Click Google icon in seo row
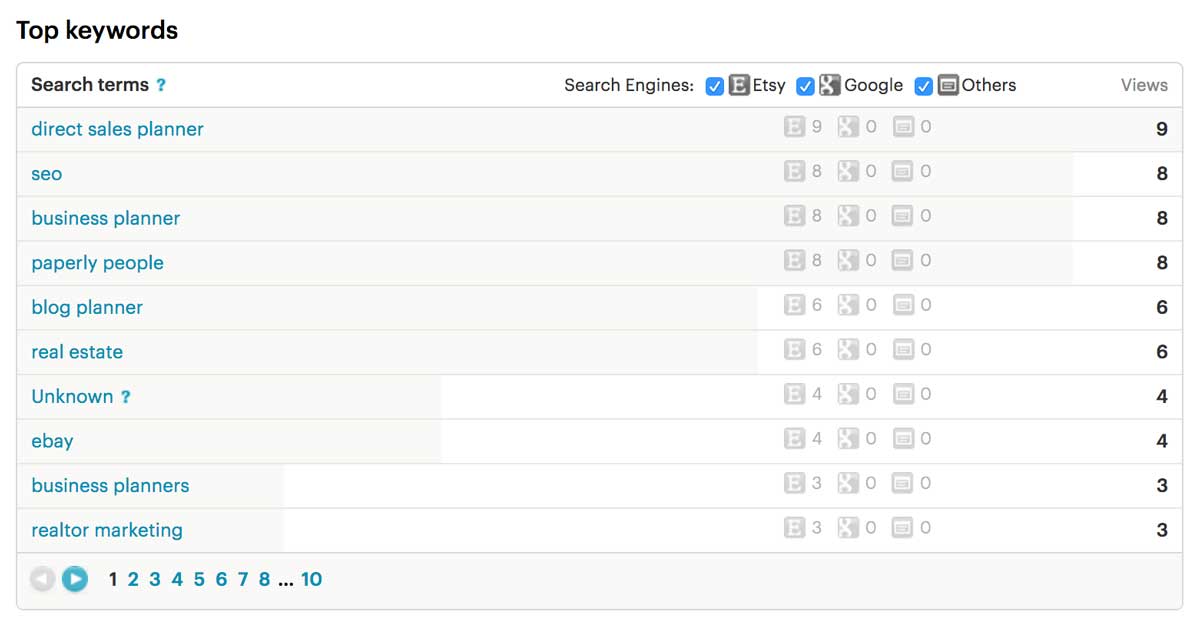Image resolution: width=1200 pixels, height=630 pixels. 848,172
